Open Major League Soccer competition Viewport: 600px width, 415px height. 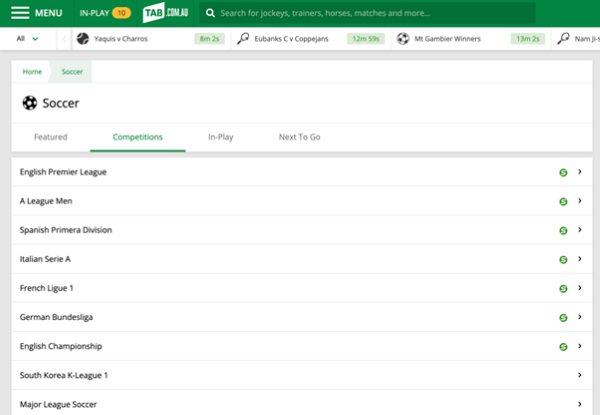[x=302, y=403]
